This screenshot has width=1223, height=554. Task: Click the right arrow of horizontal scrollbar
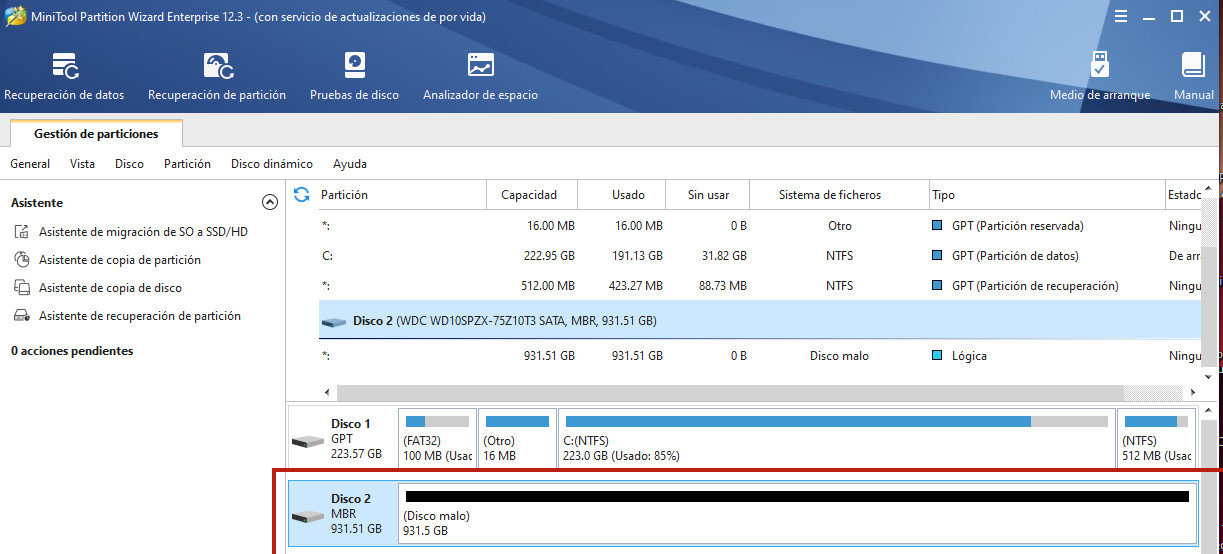(x=1195, y=392)
